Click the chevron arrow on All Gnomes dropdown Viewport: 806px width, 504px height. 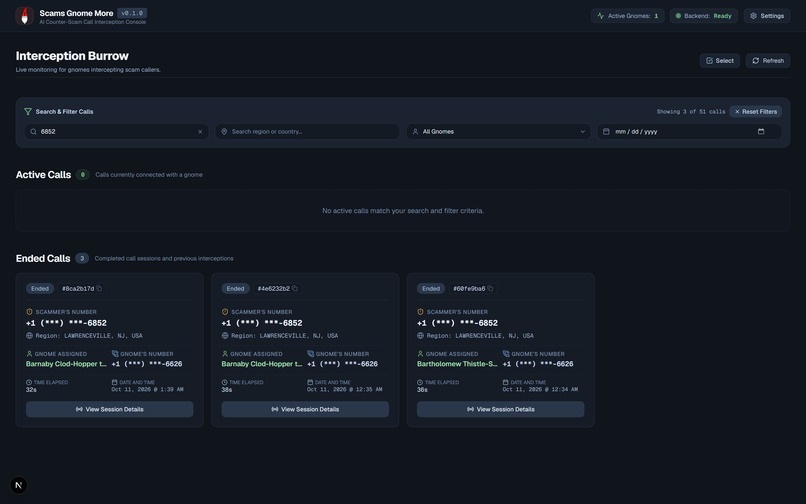pyautogui.click(x=582, y=132)
